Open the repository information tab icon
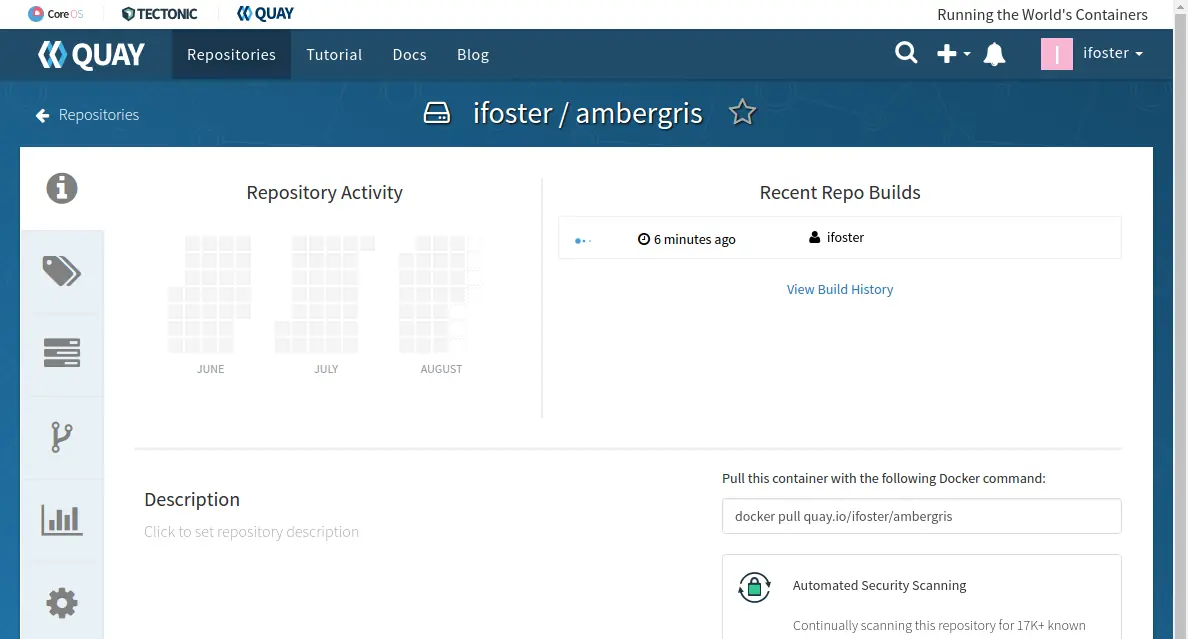1188x639 pixels. (x=62, y=188)
